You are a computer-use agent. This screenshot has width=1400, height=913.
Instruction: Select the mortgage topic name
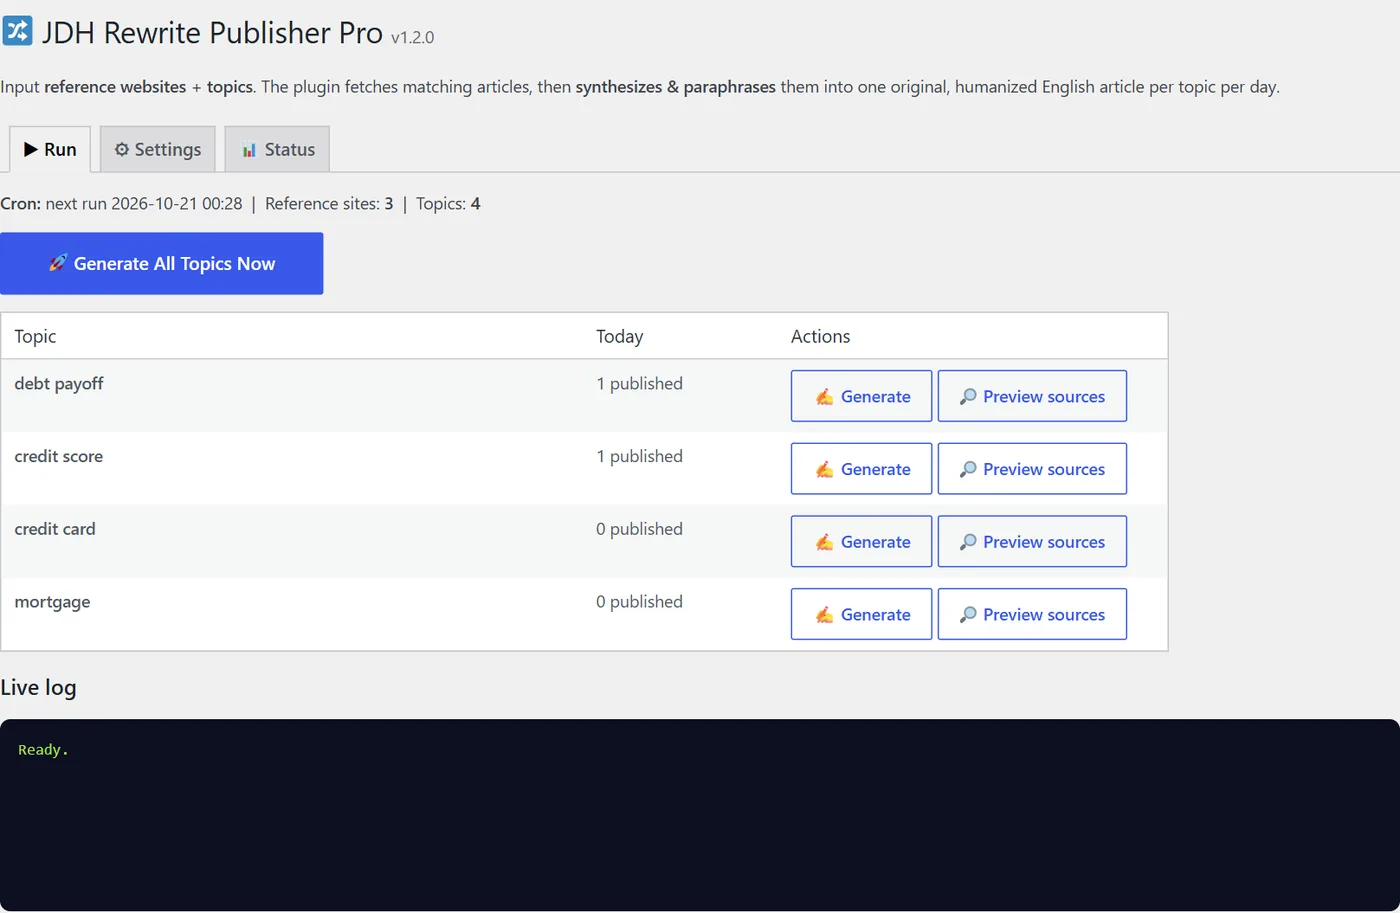52,602
